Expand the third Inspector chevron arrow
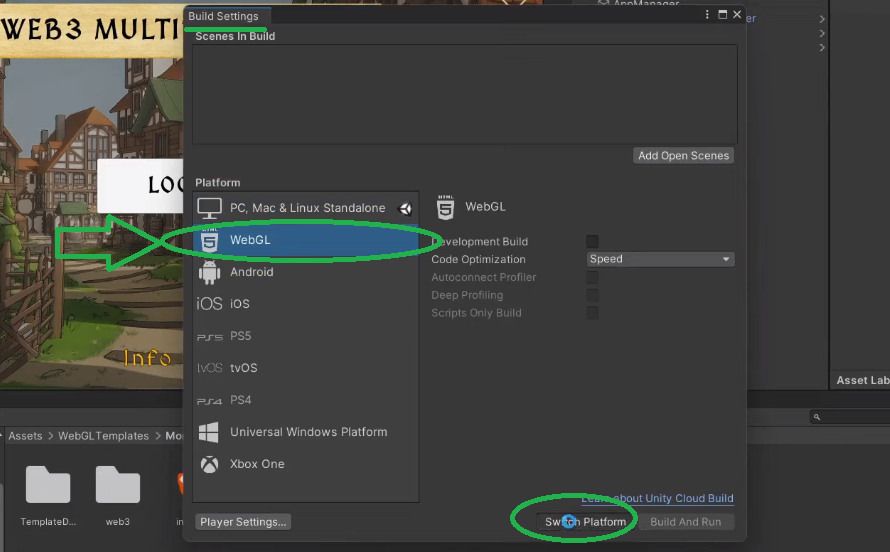The width and height of the screenshot is (890, 552). click(x=822, y=48)
